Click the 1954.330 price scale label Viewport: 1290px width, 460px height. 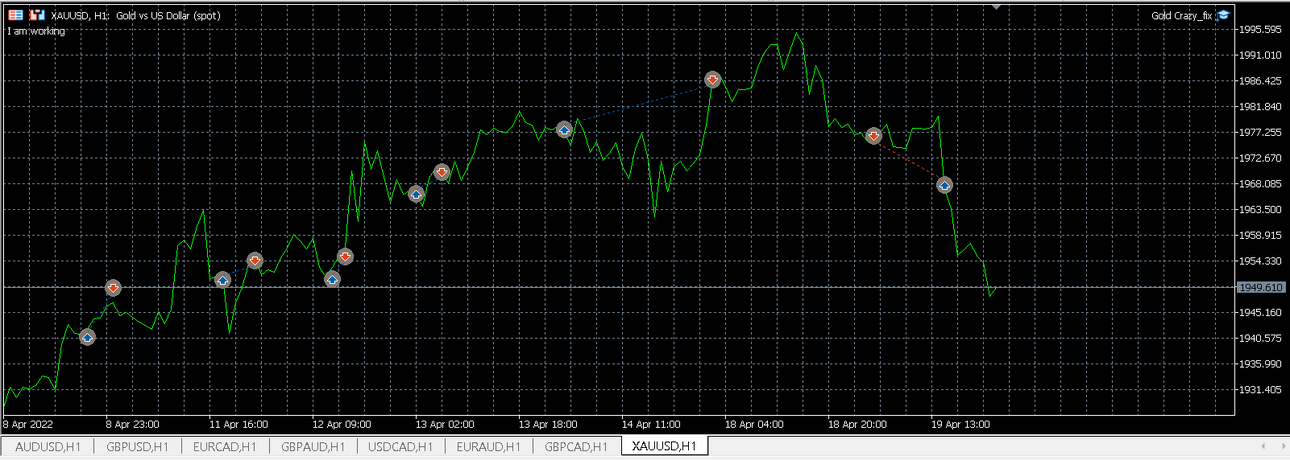click(1260, 261)
